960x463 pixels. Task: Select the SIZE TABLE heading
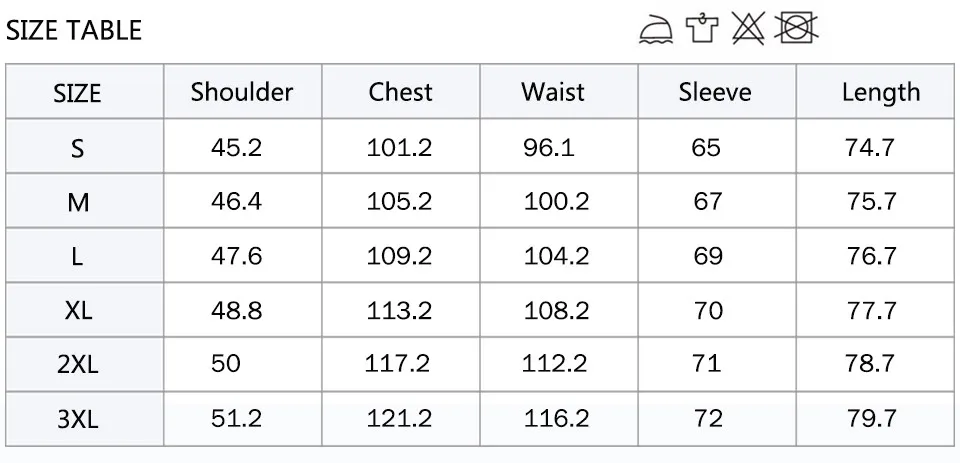[74, 30]
